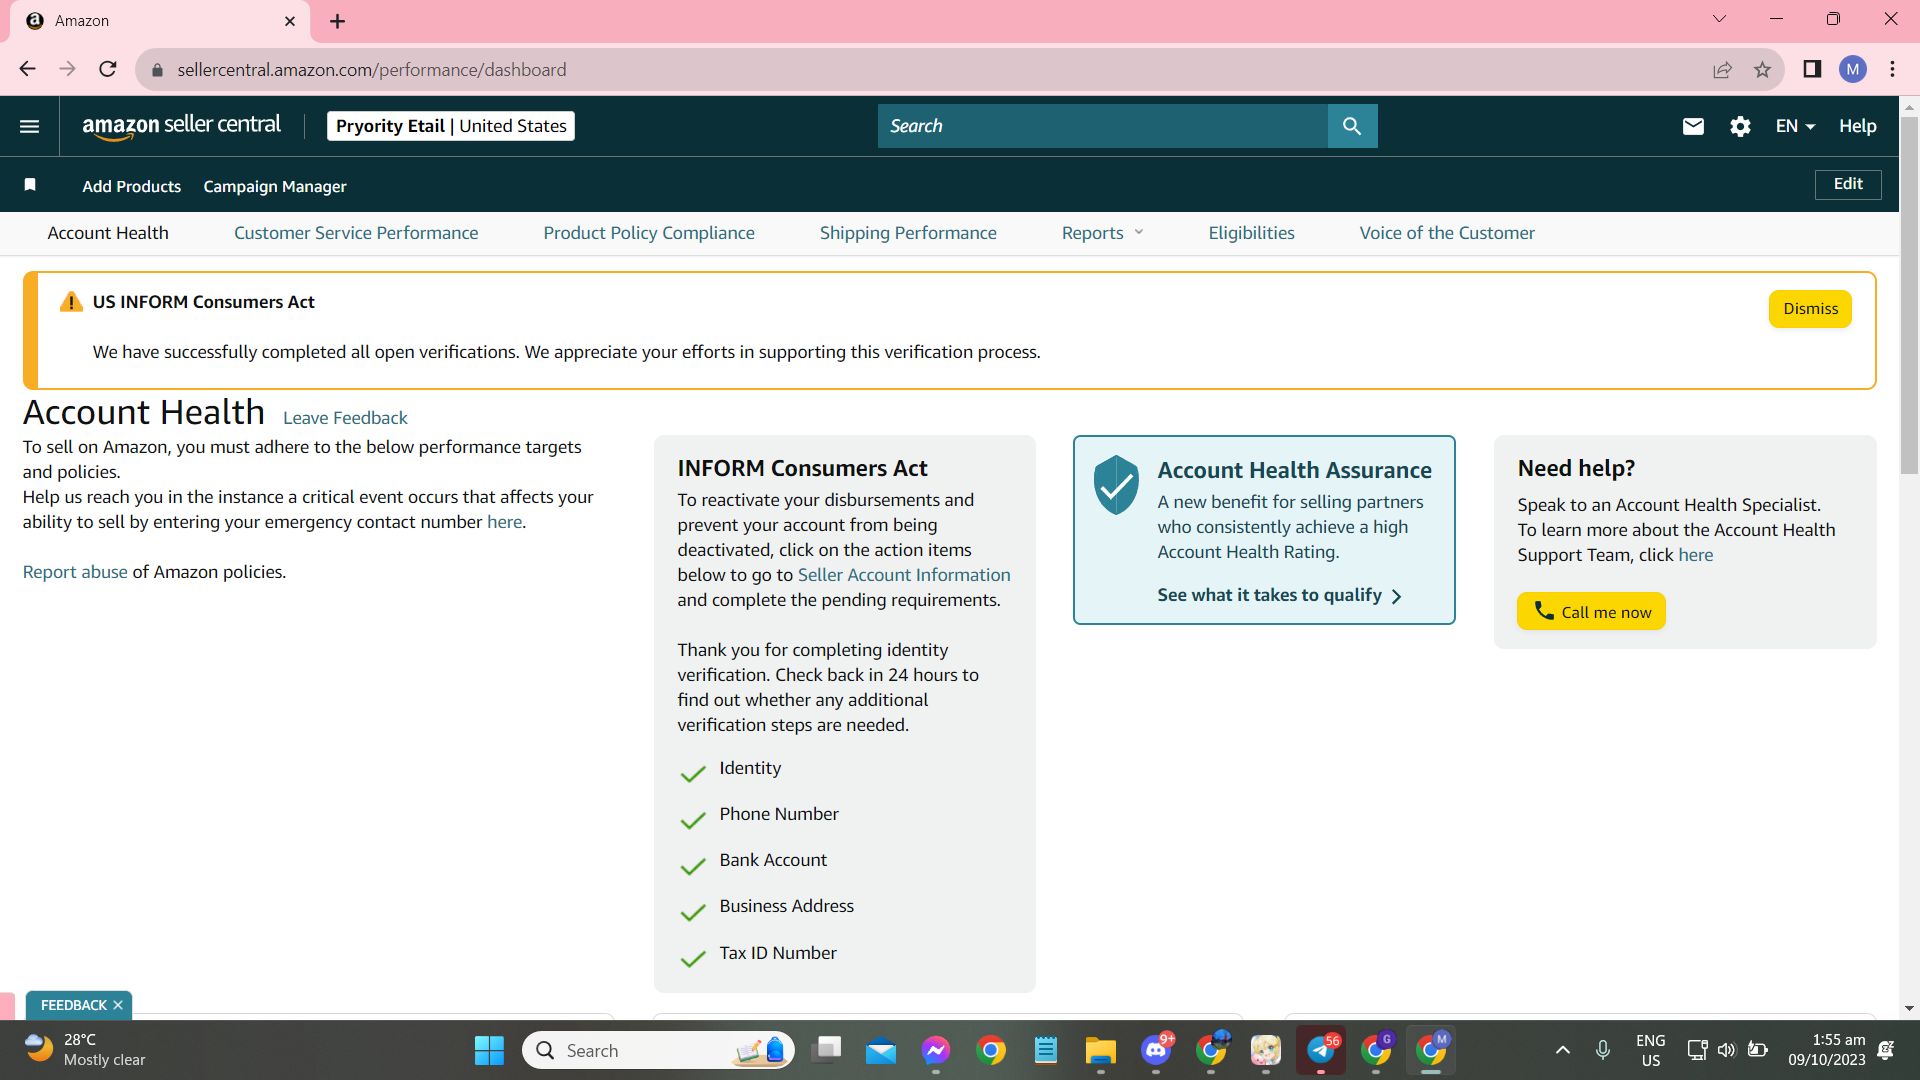Click the FEEDBACK label button
Screen dimensions: 1920x1080
click(73, 1005)
